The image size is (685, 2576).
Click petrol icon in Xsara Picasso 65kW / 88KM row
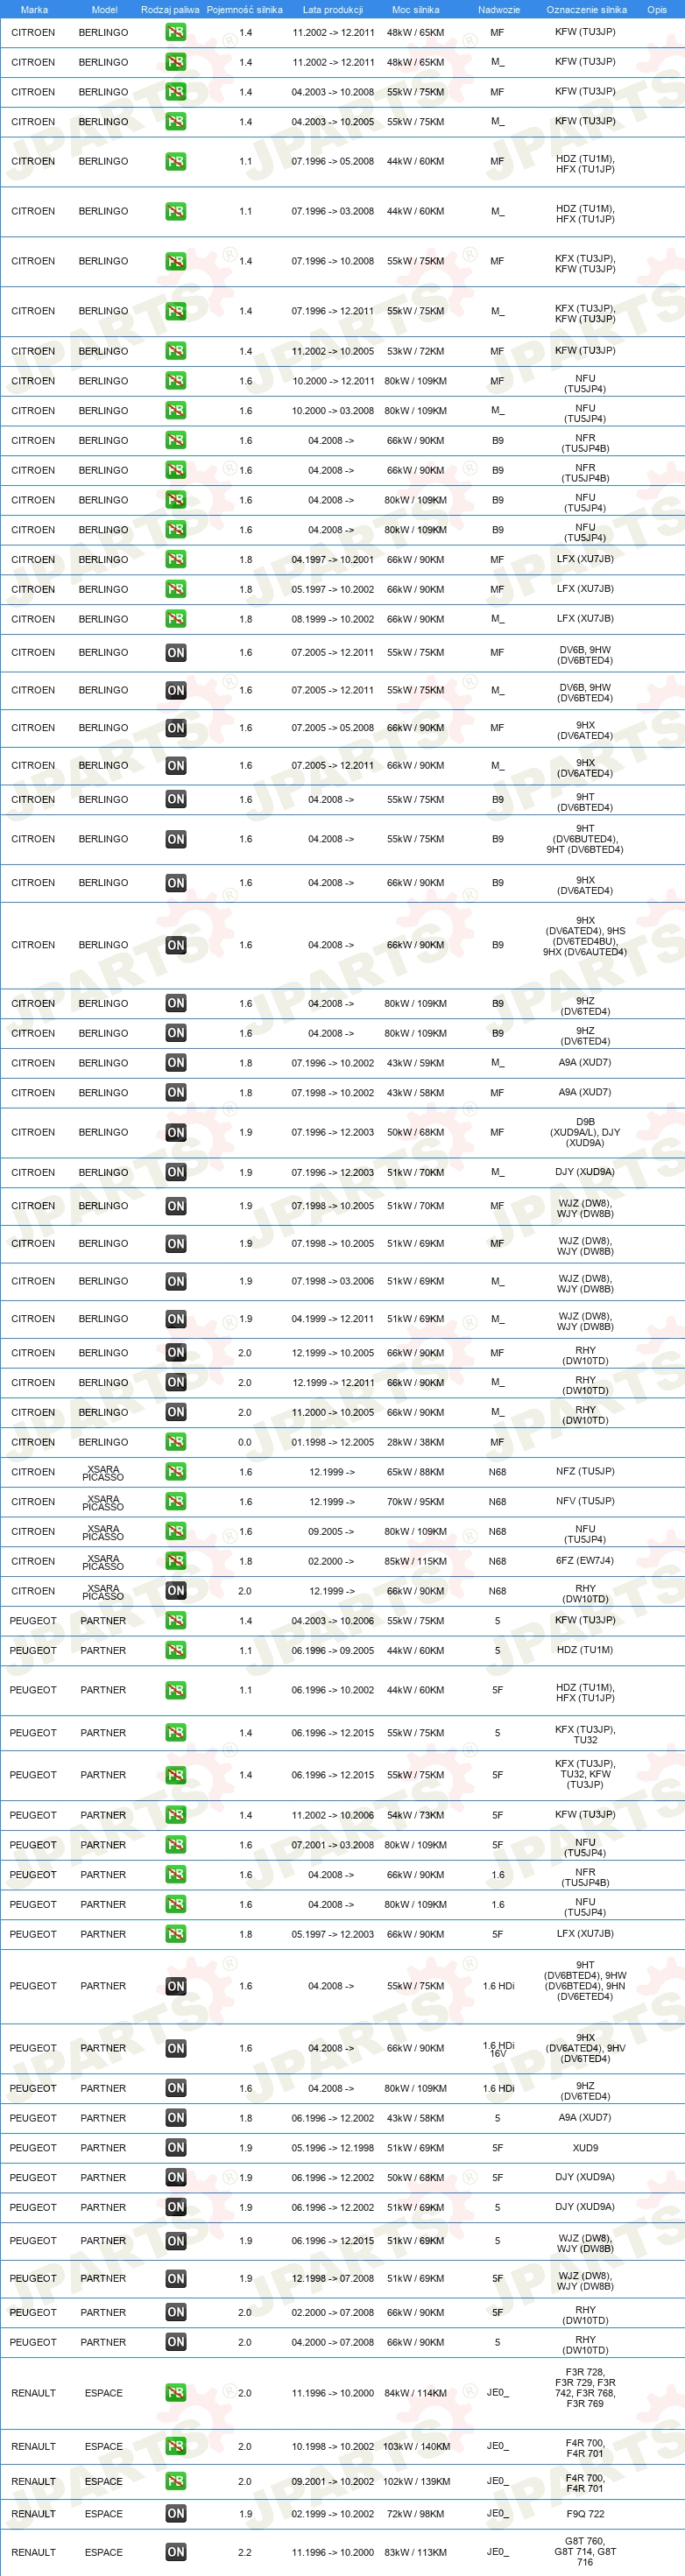[x=176, y=1472]
